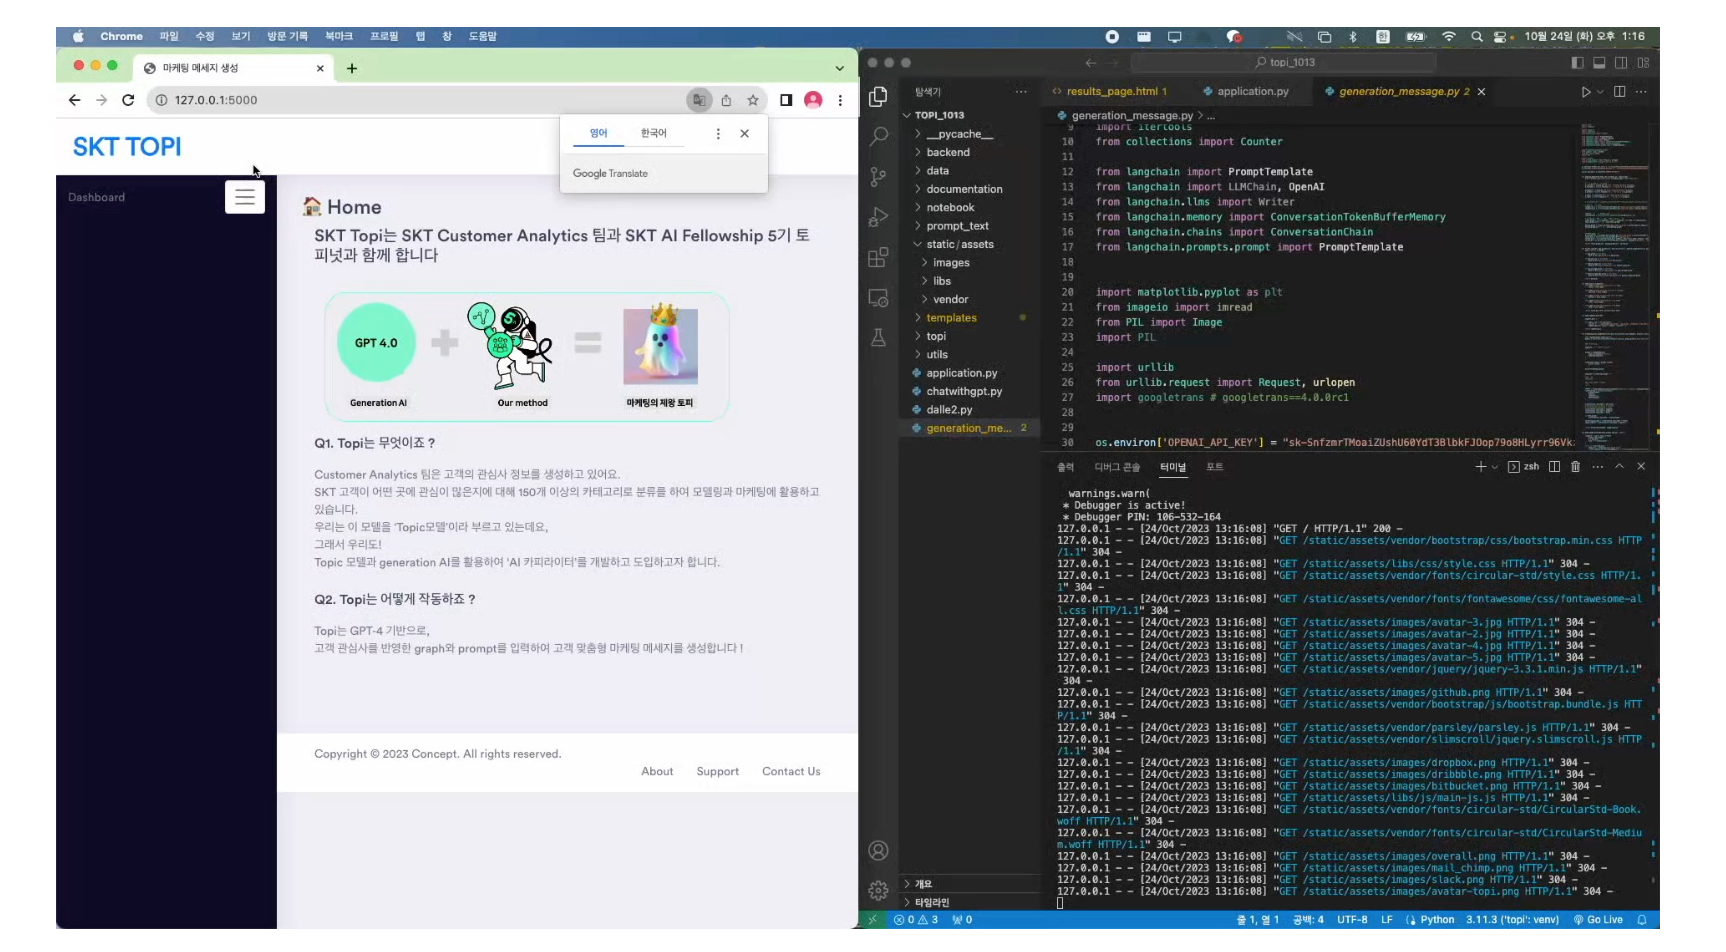Open the Chrome profile avatar
The image size is (1726, 952).
(x=813, y=100)
